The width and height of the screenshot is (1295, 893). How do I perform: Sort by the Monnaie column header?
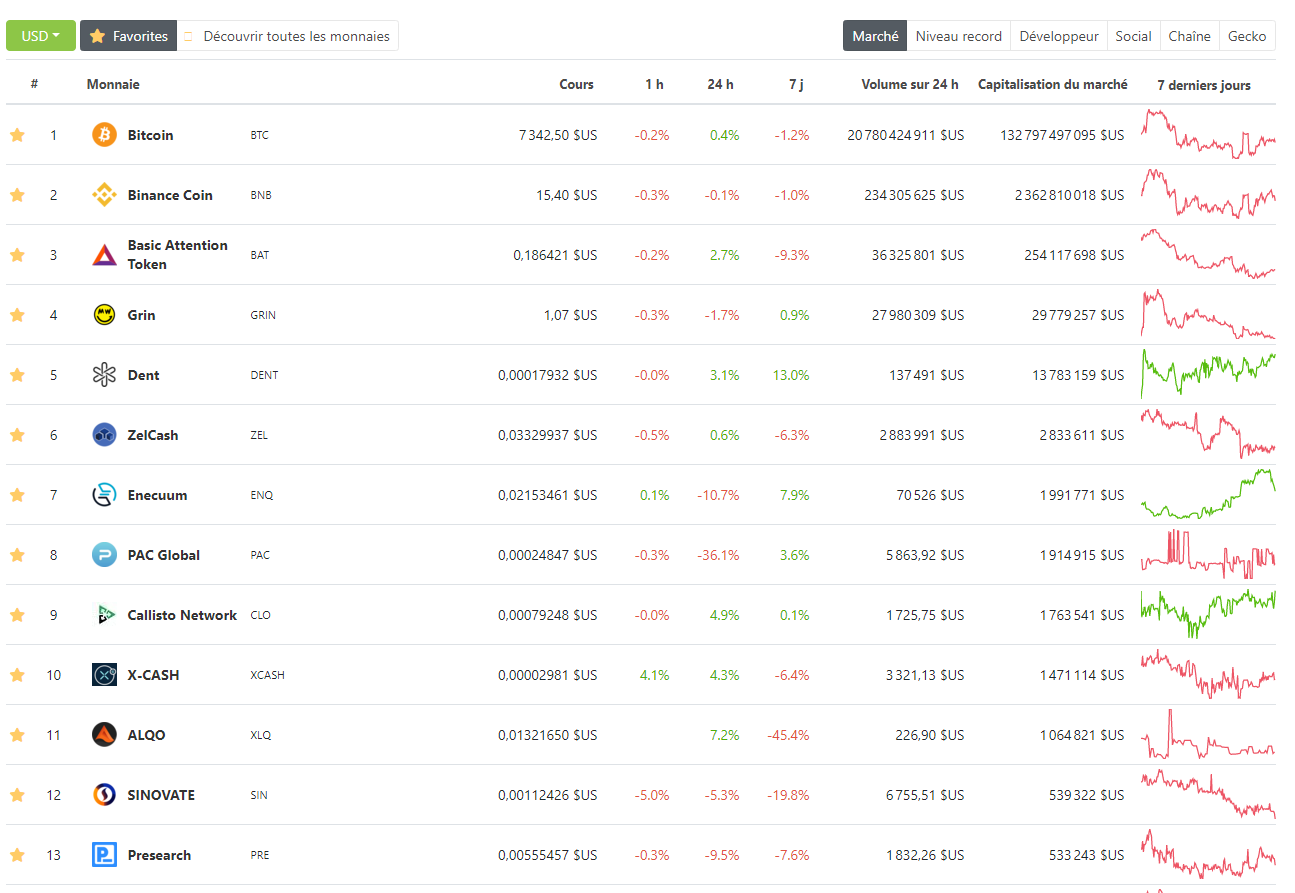(x=113, y=85)
